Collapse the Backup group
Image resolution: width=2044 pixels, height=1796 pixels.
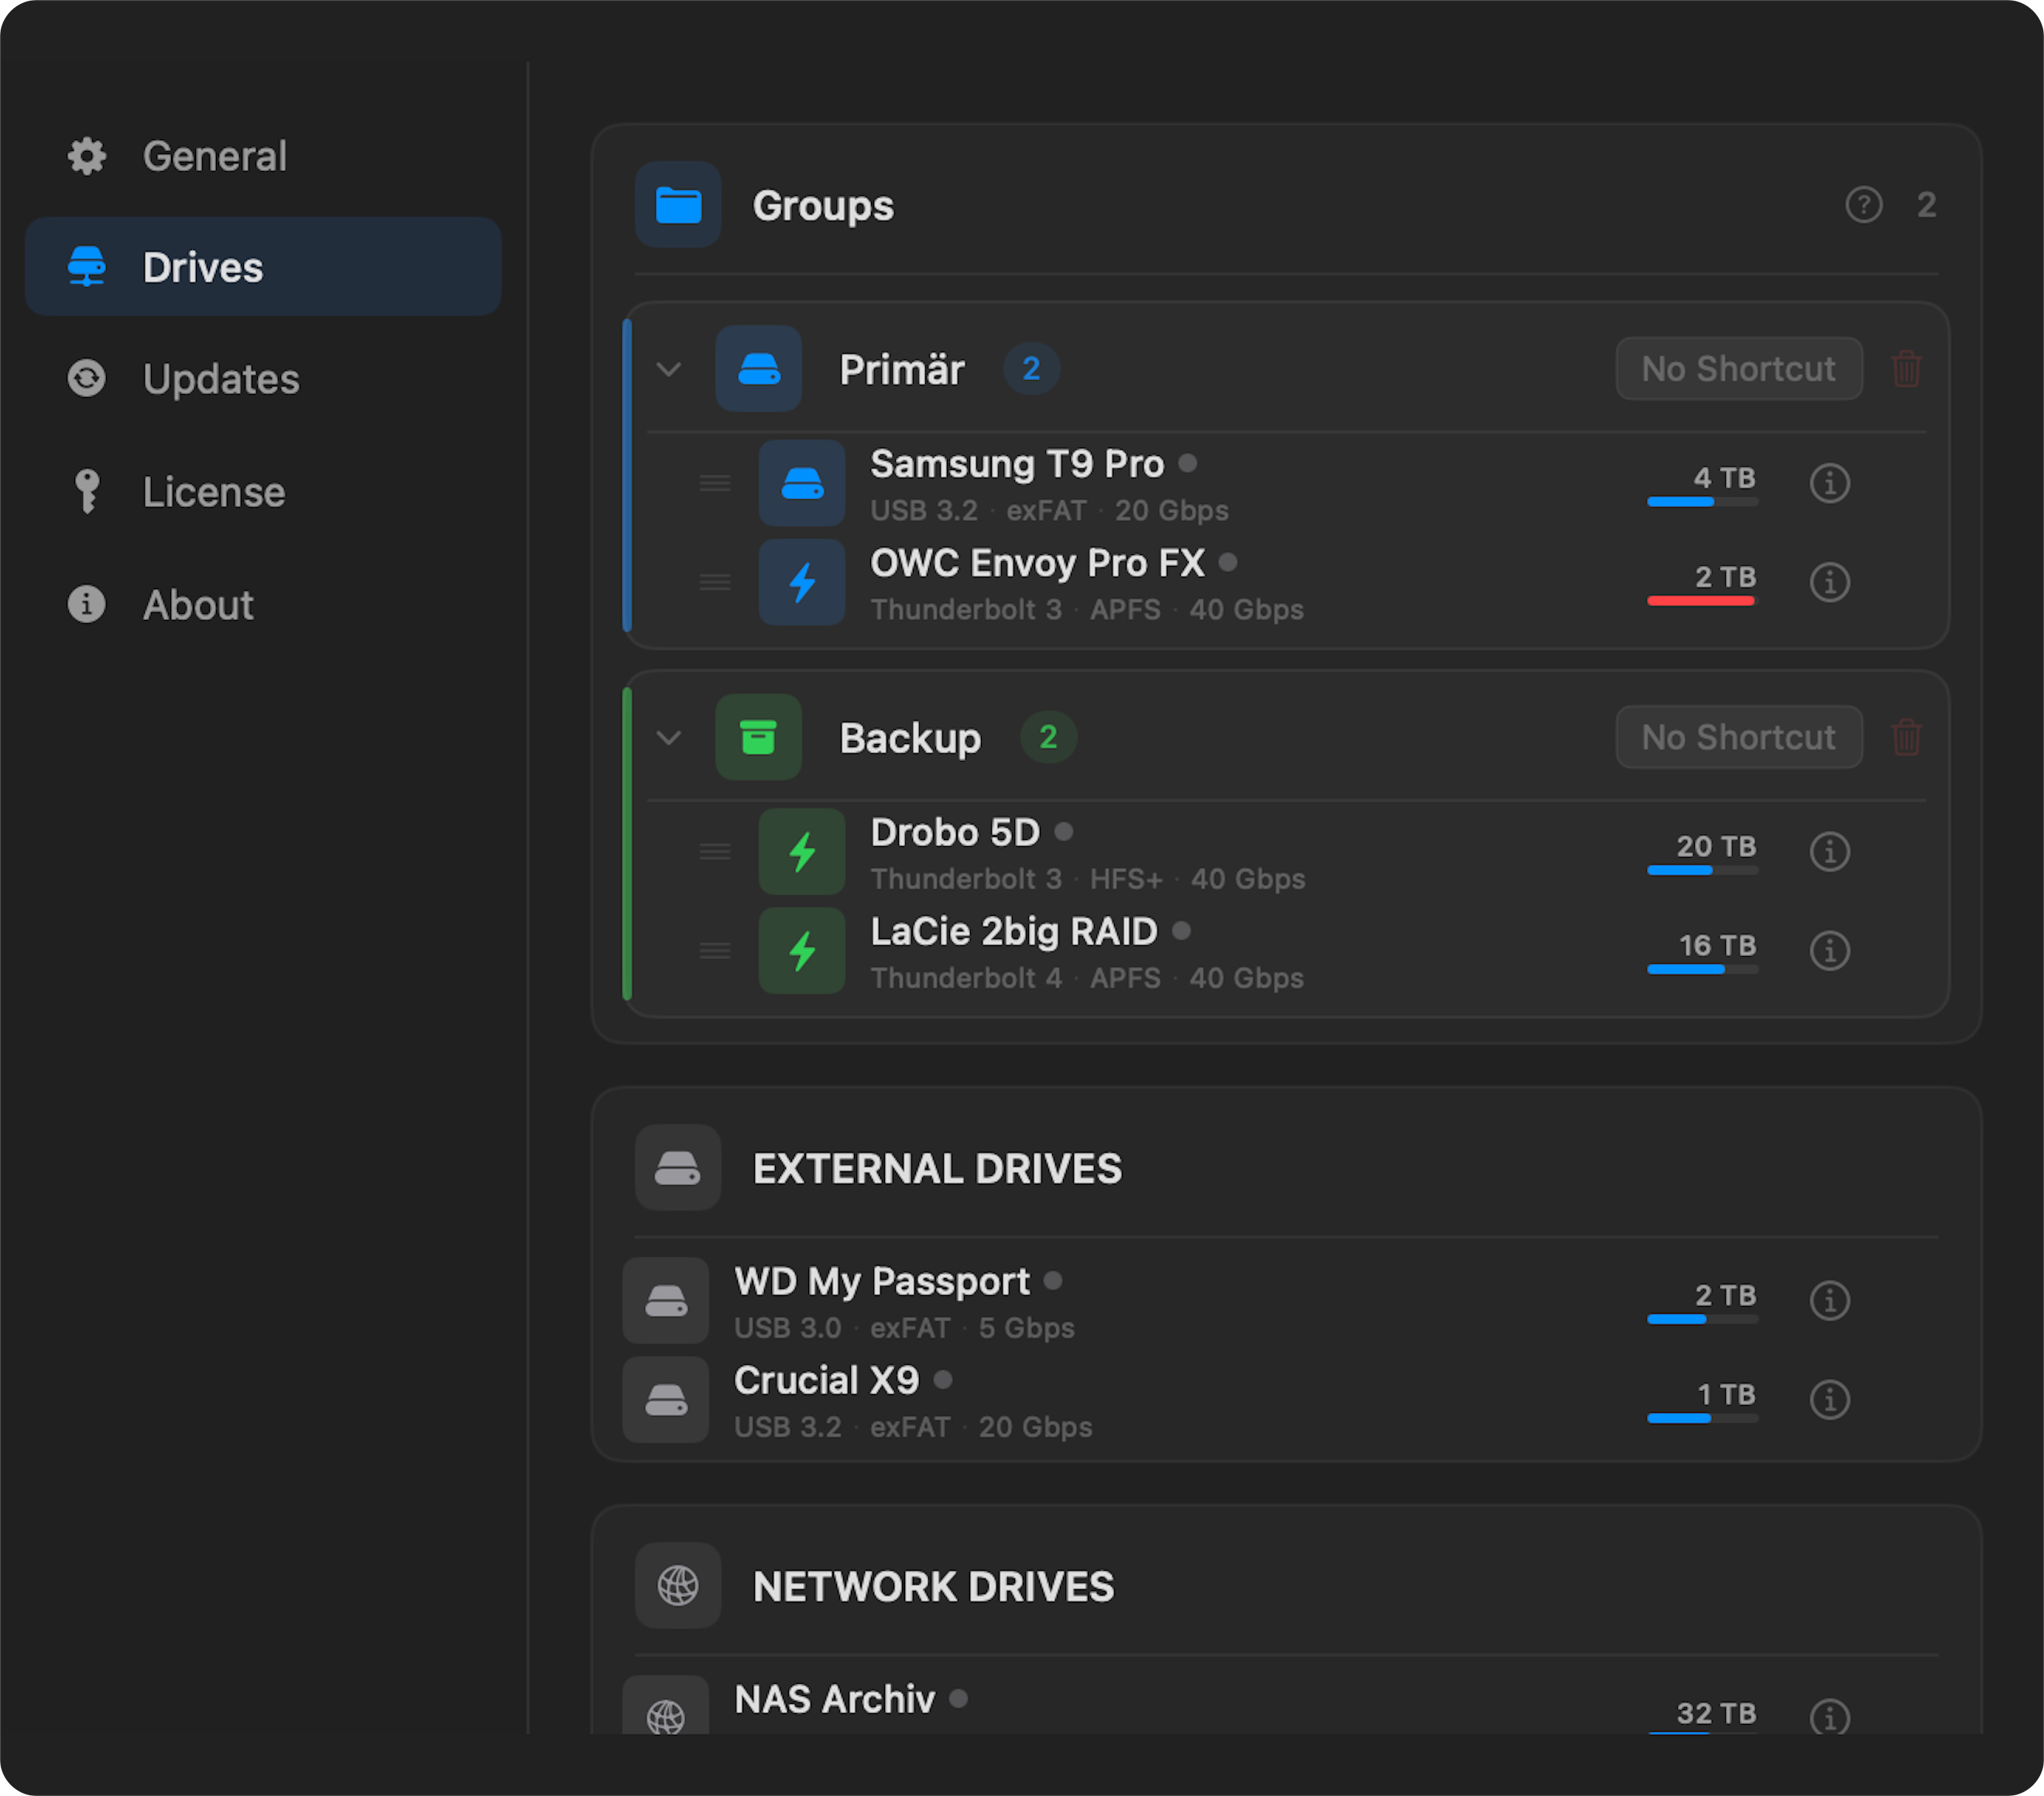point(669,737)
